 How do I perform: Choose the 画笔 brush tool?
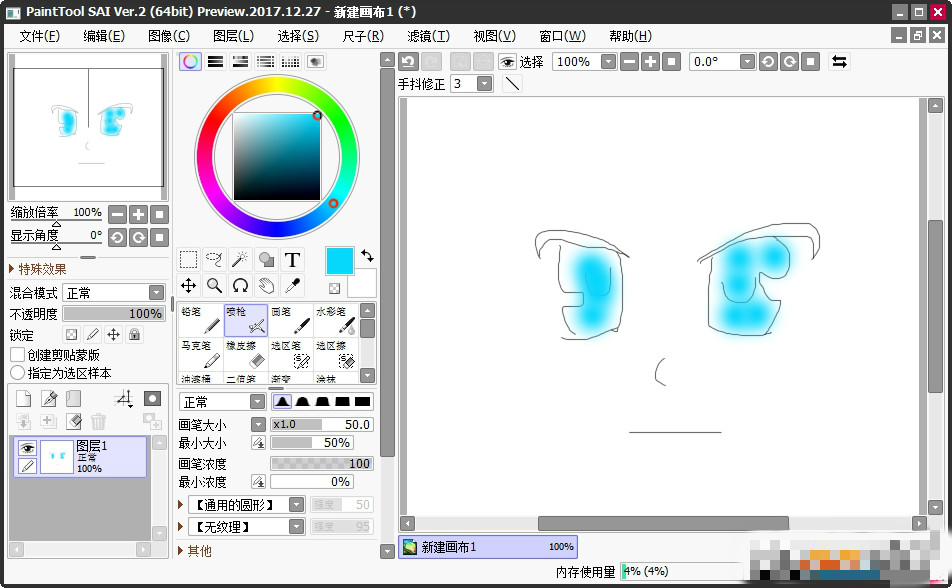click(291, 320)
